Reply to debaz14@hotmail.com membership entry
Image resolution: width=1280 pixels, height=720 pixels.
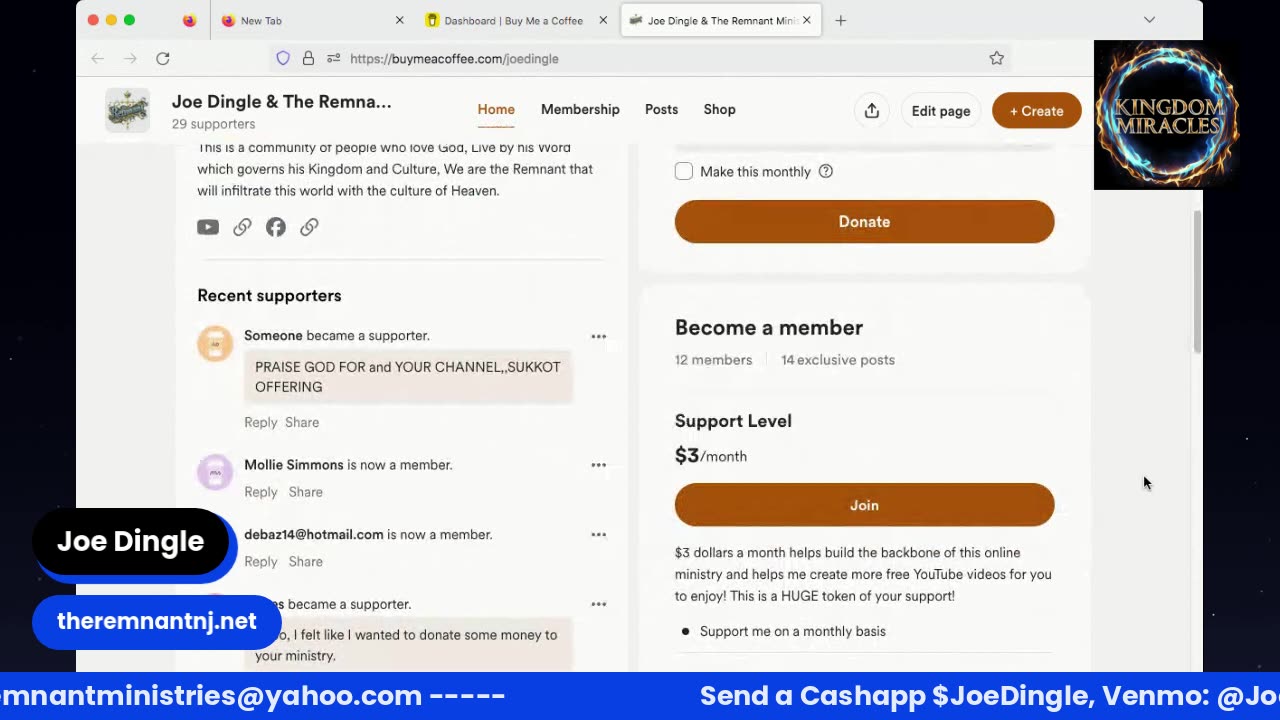click(x=260, y=561)
